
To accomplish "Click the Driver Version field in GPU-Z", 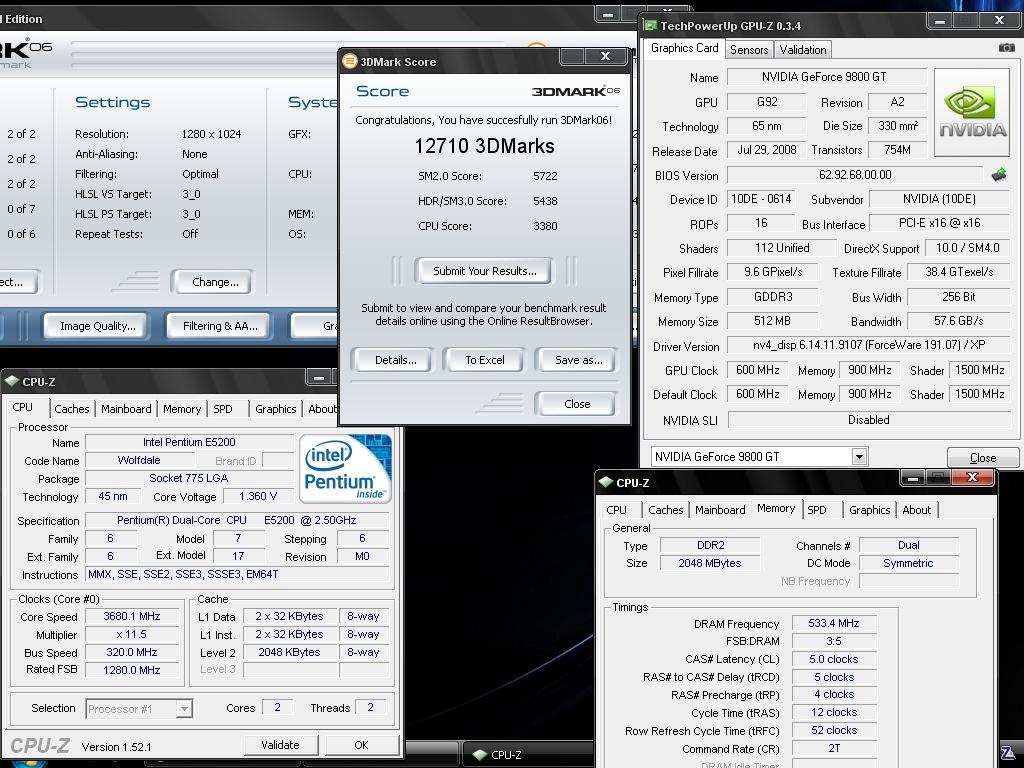I will coord(869,345).
